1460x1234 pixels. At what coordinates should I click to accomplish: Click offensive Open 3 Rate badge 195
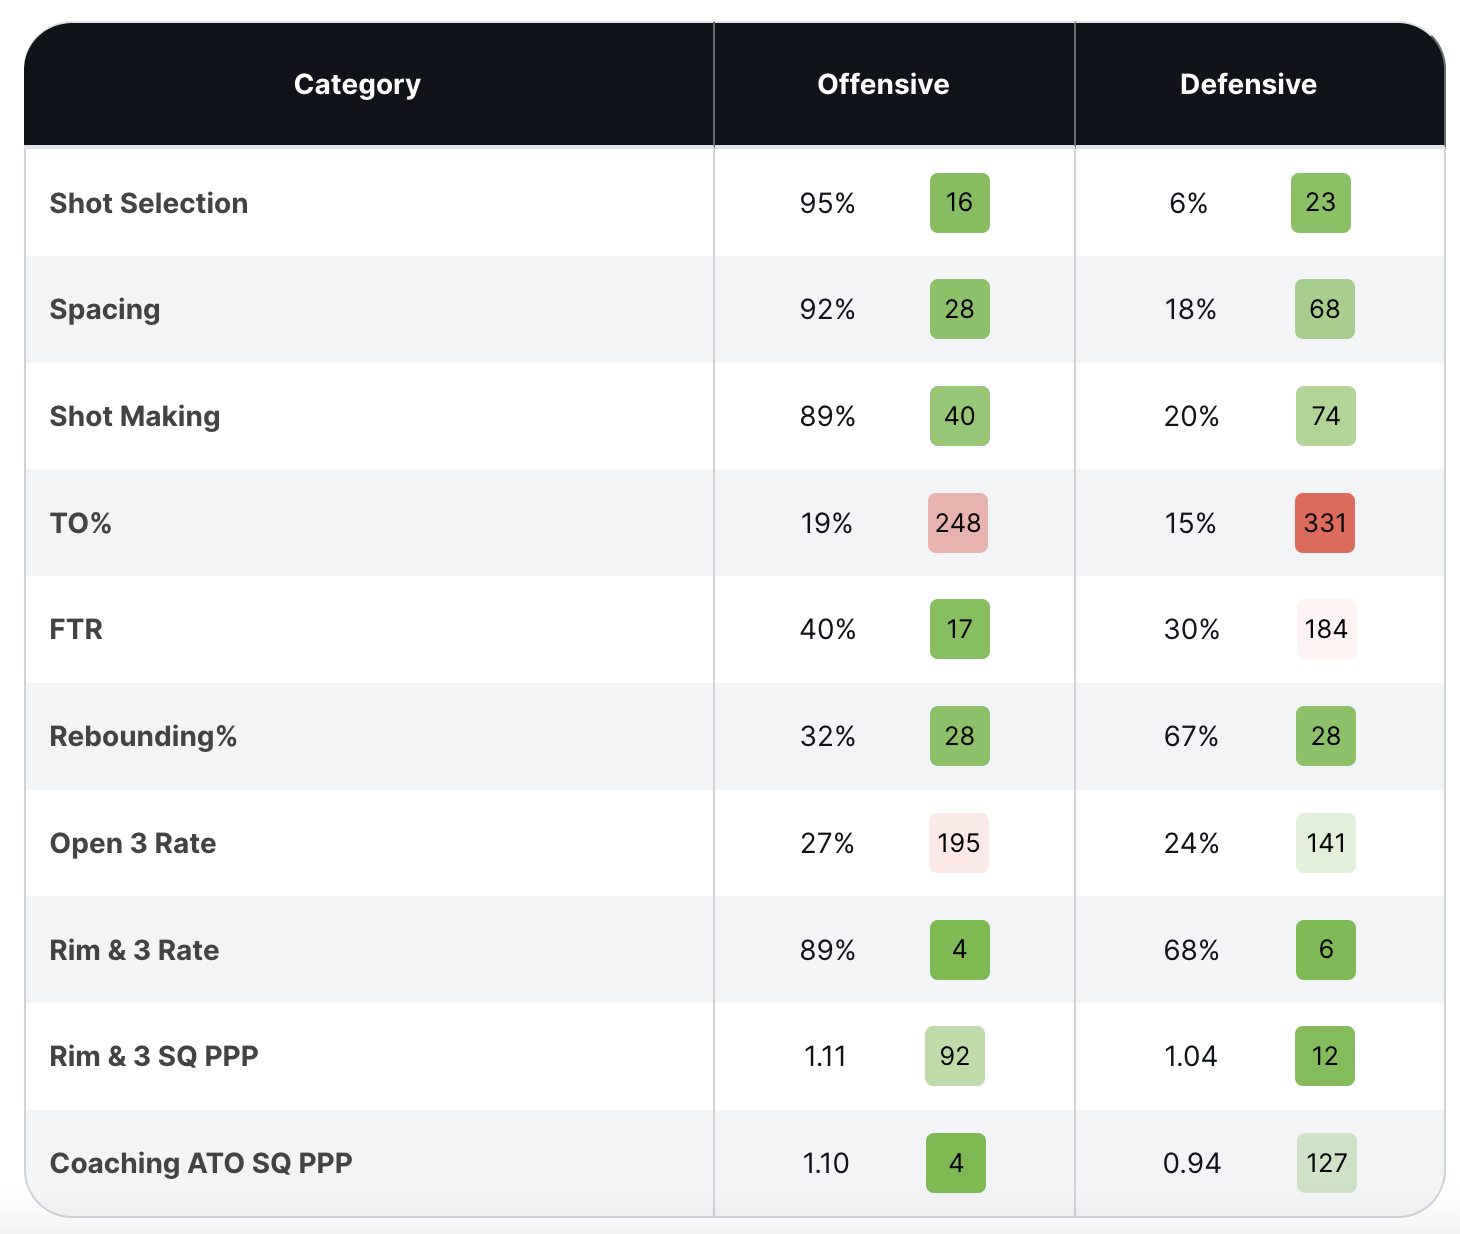tap(958, 843)
